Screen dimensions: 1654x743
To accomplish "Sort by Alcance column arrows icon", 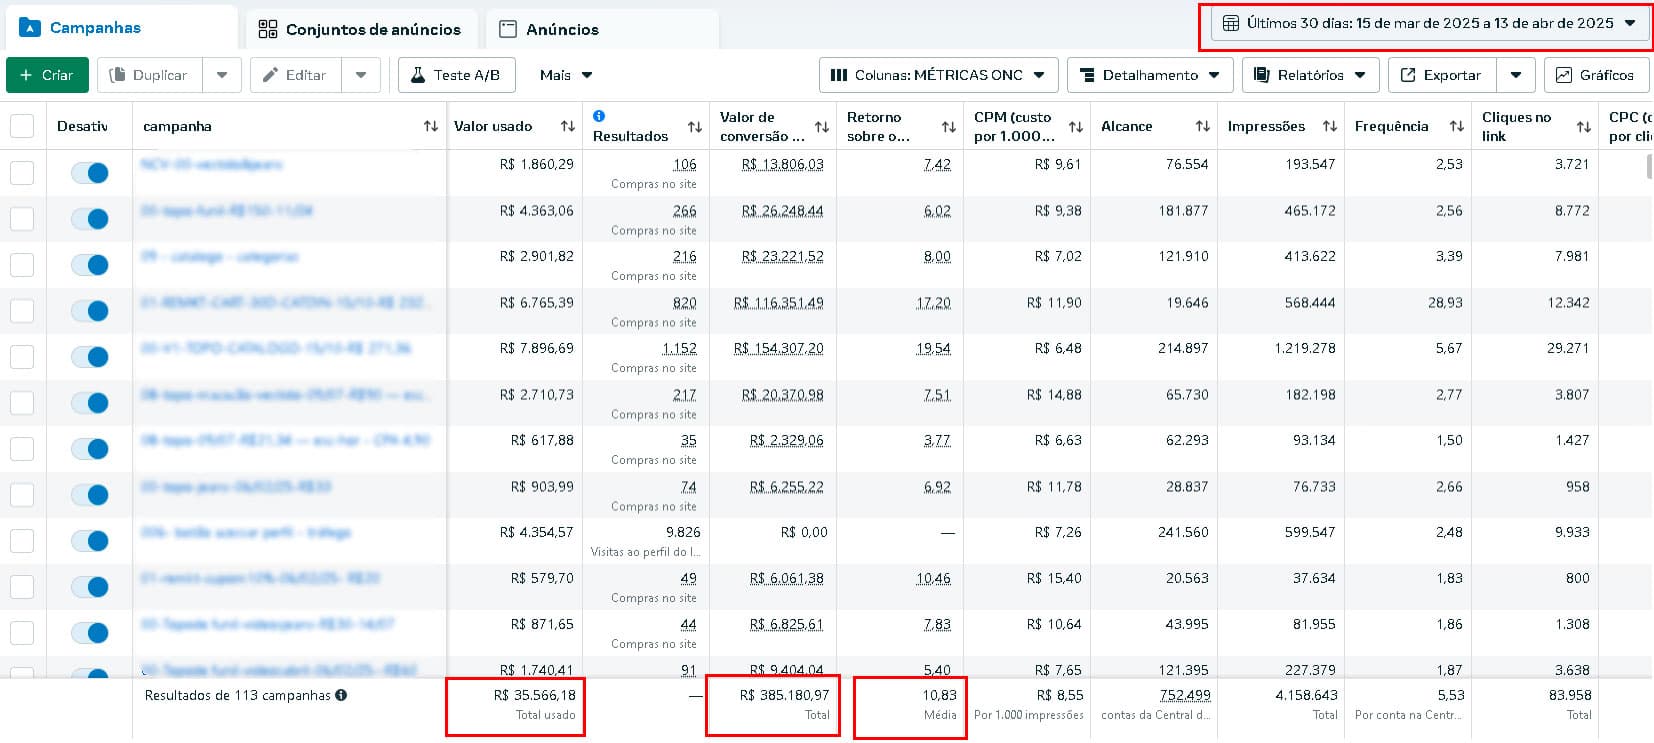I will (x=1203, y=126).
